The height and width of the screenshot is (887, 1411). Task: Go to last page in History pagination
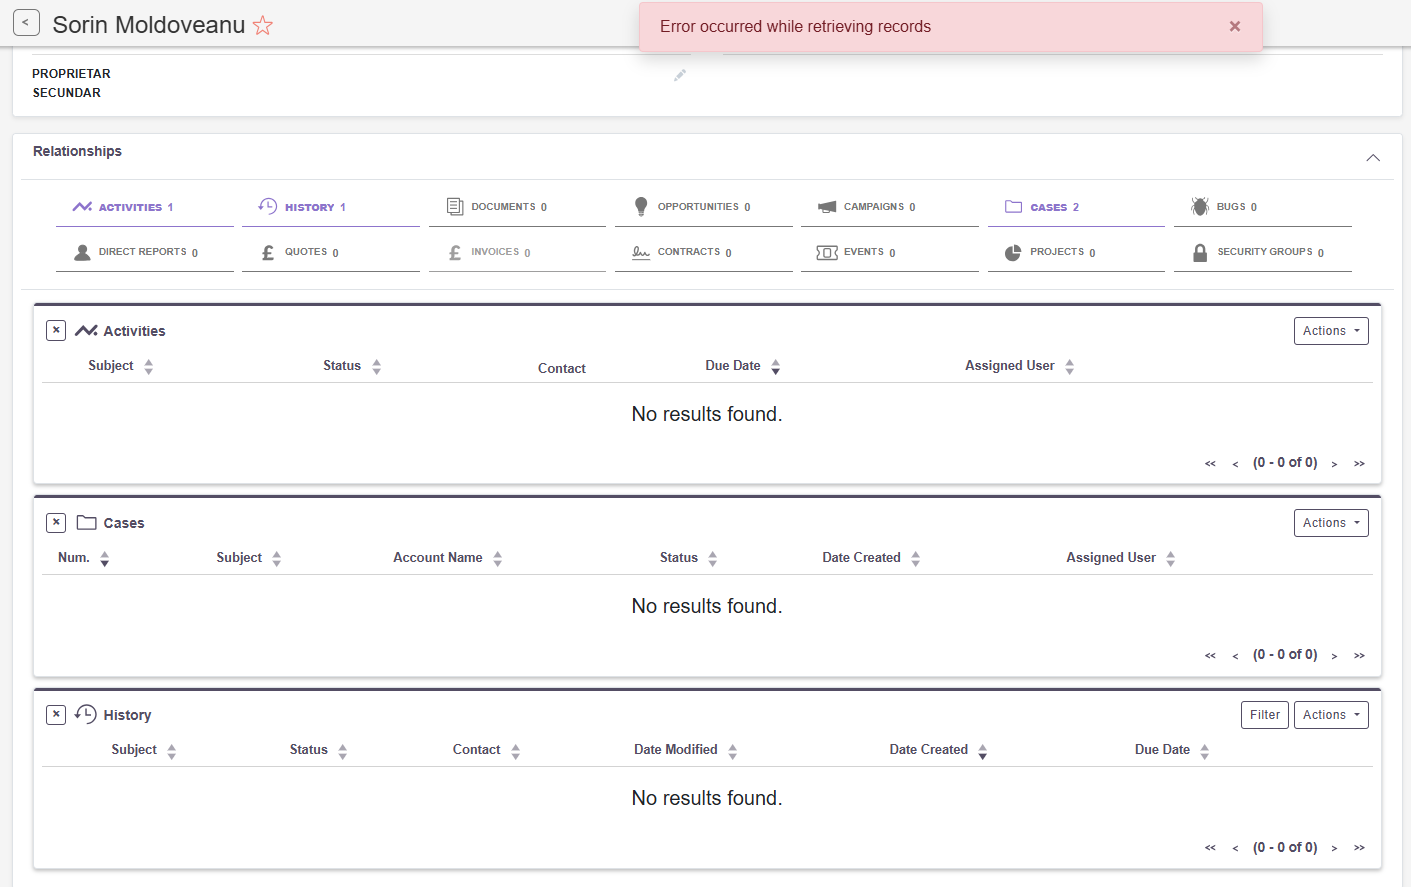[x=1359, y=848]
